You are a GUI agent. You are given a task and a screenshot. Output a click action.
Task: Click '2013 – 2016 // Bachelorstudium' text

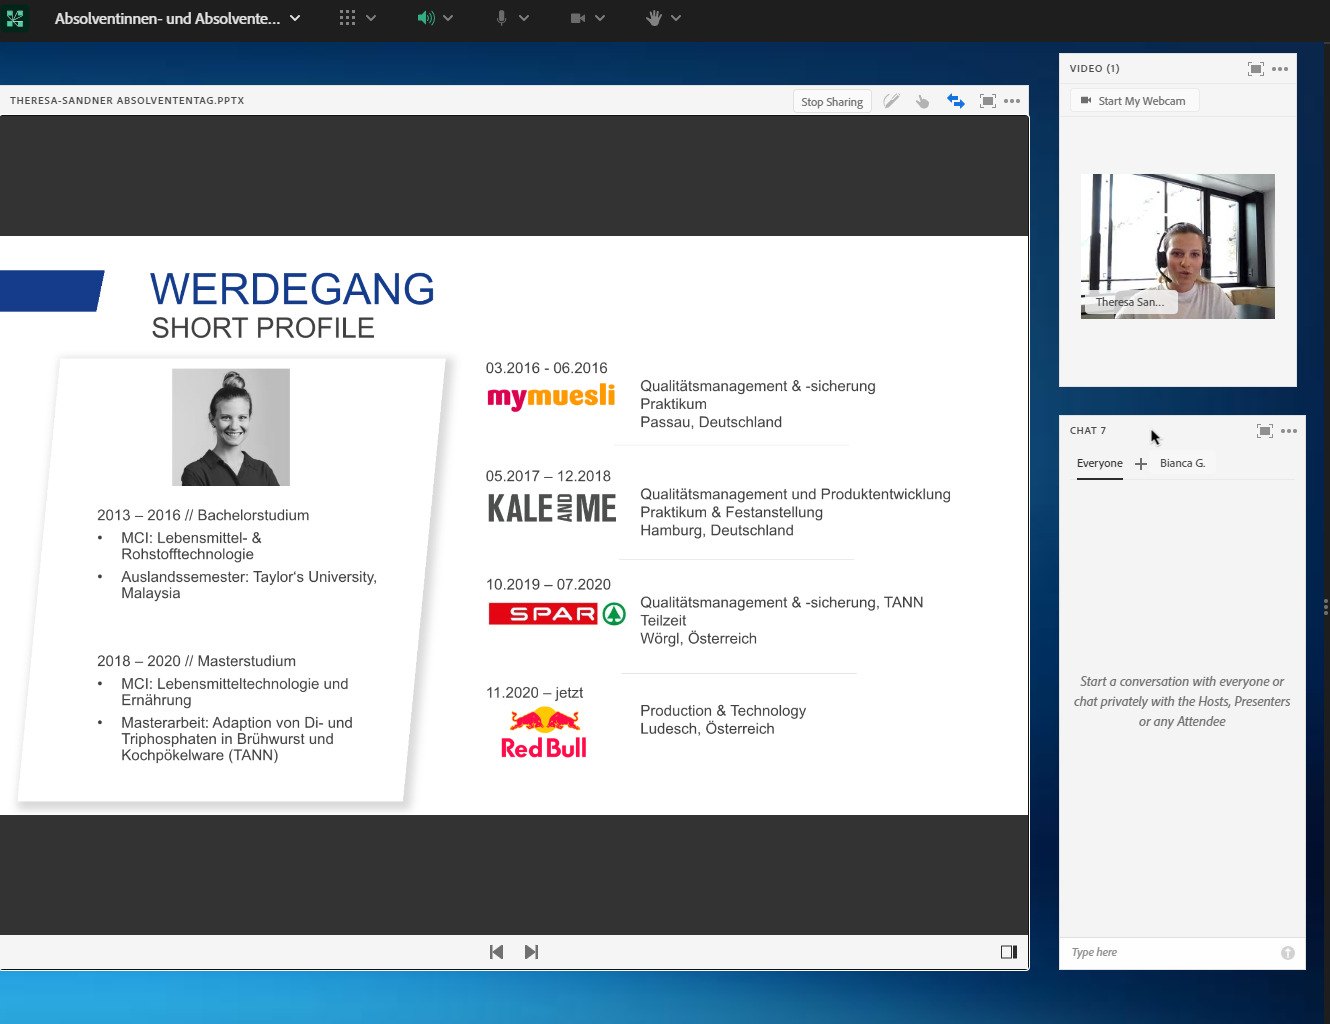pos(203,515)
